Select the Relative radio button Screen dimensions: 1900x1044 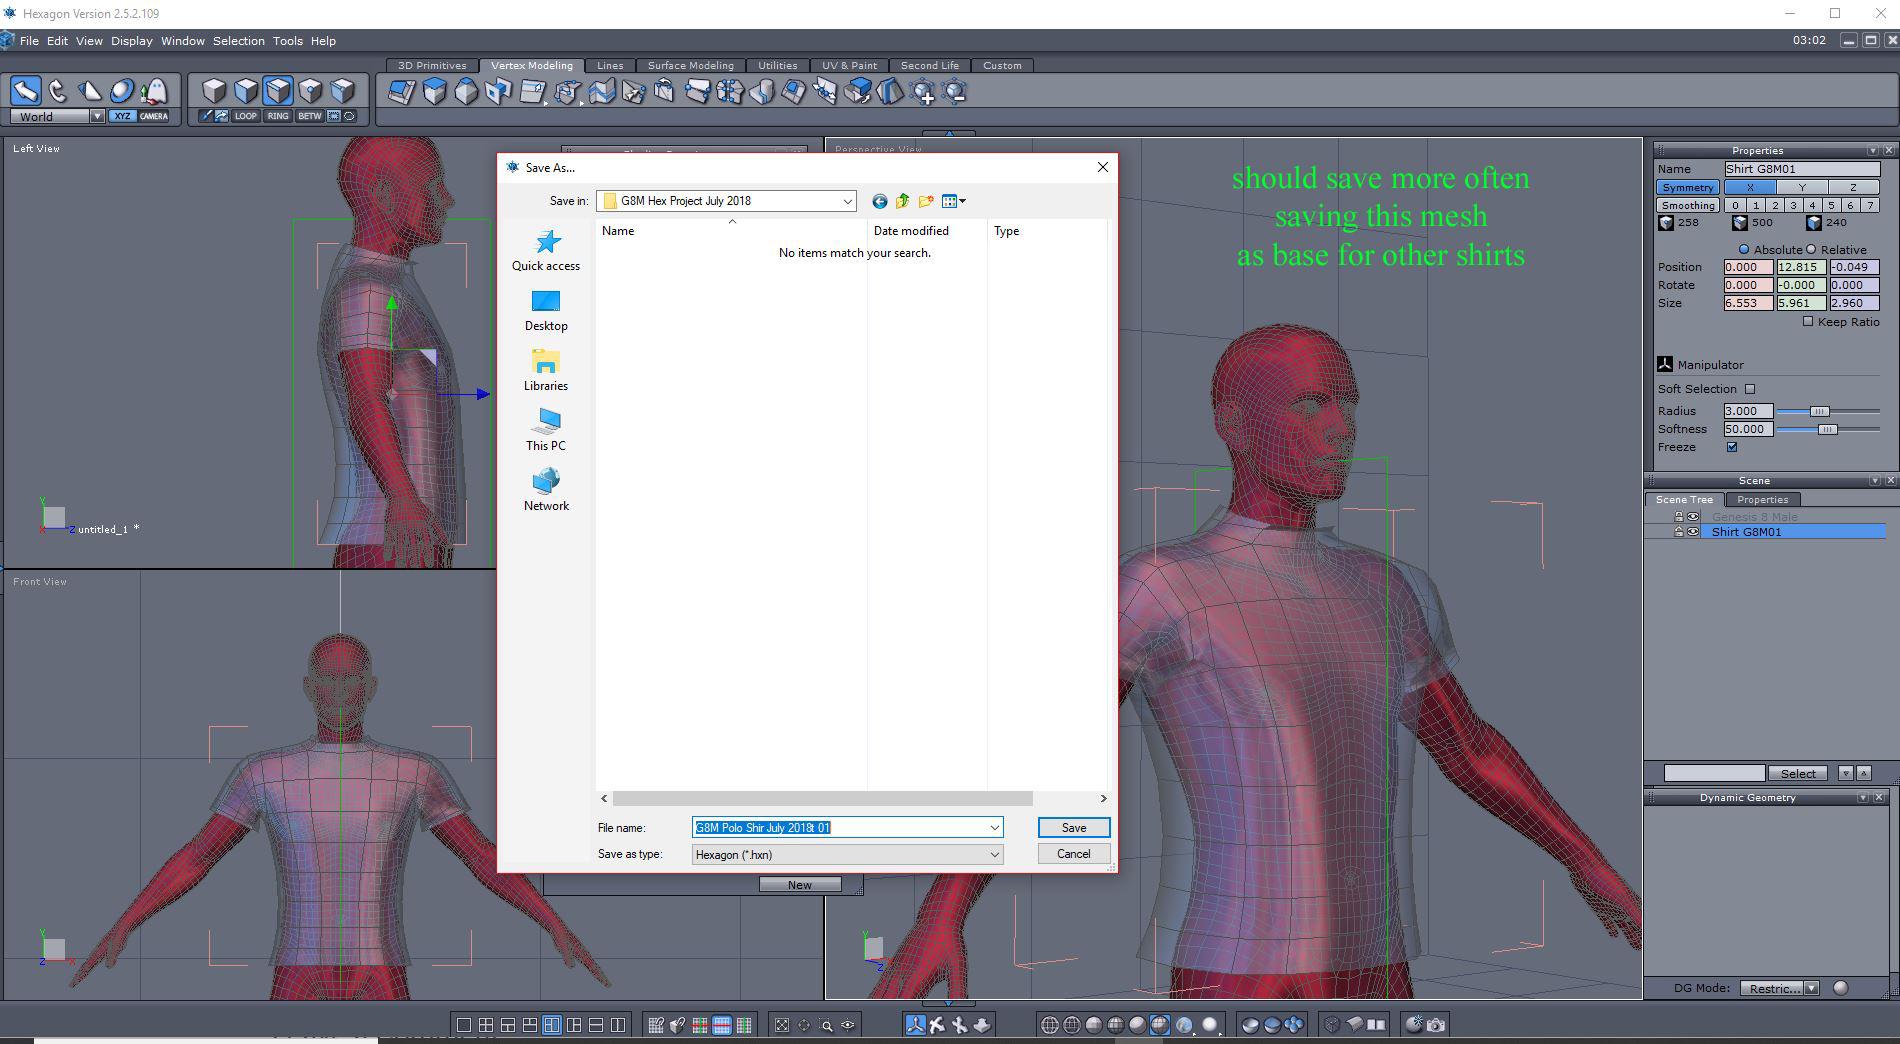[1811, 250]
